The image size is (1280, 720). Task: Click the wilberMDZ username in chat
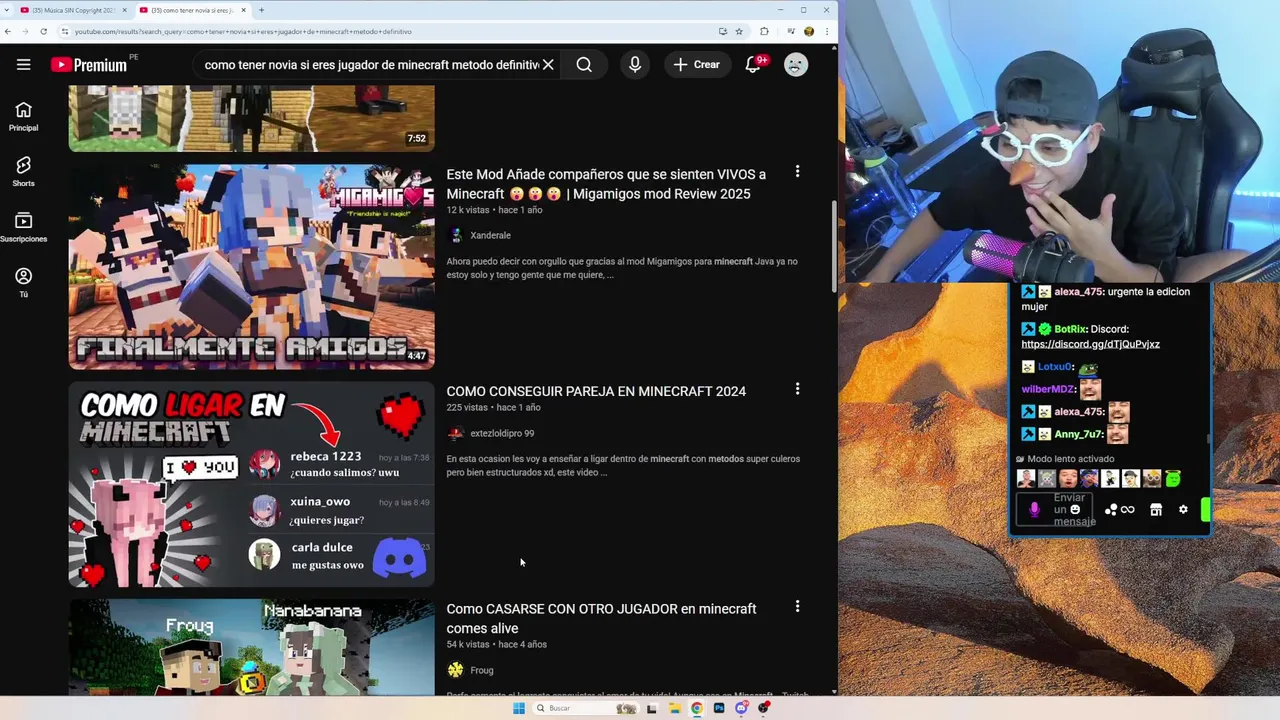pos(1047,389)
